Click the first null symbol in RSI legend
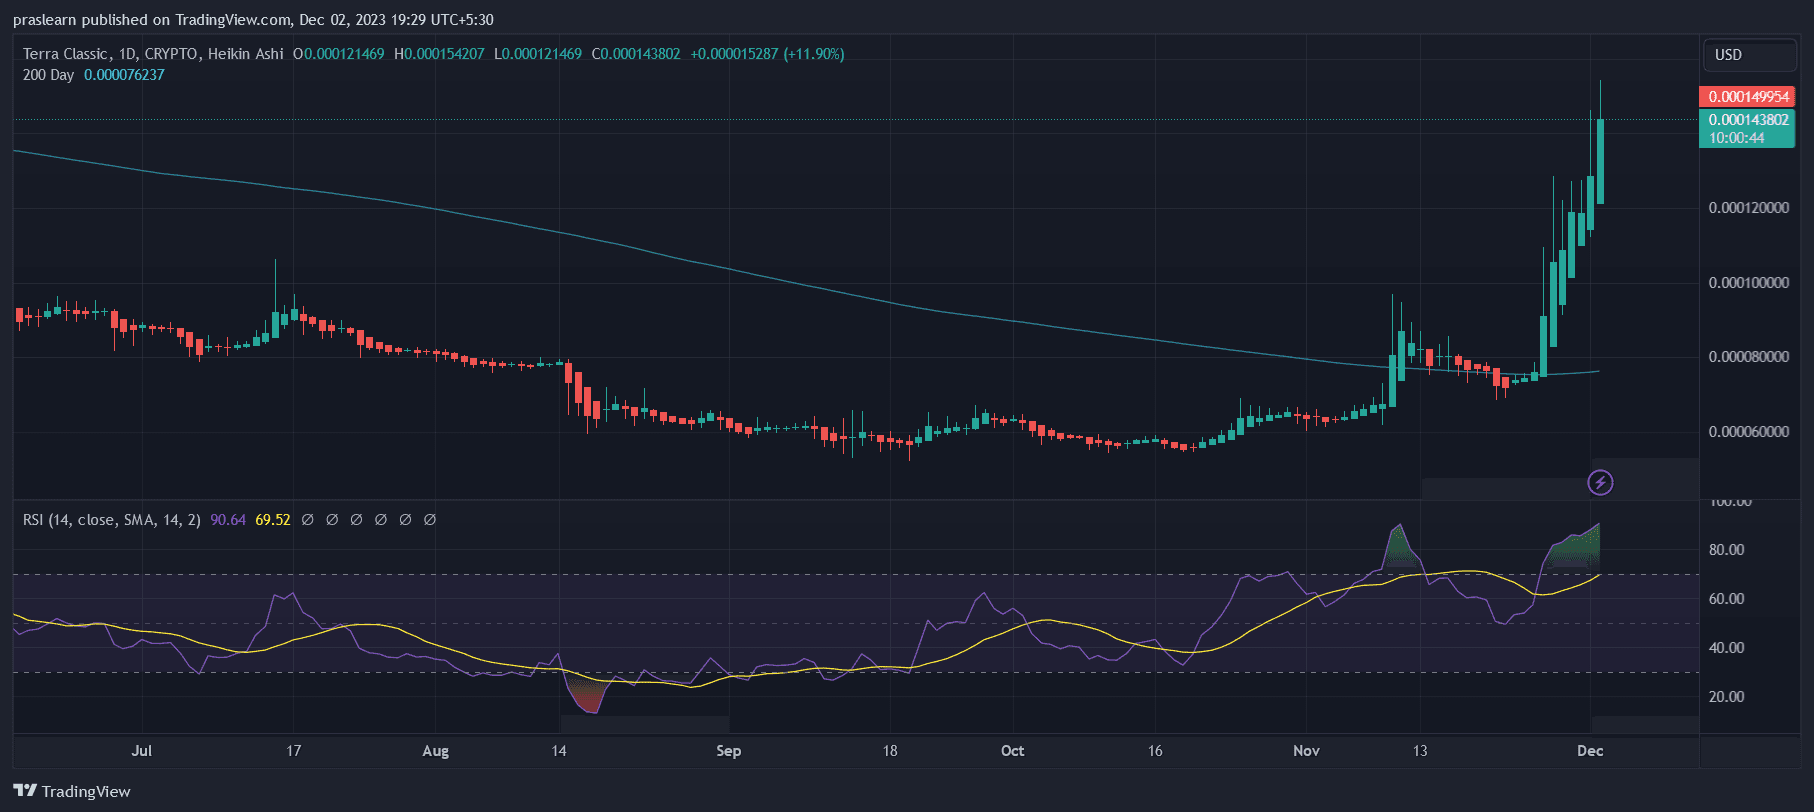Screen dimensions: 1814x812 (x=308, y=520)
